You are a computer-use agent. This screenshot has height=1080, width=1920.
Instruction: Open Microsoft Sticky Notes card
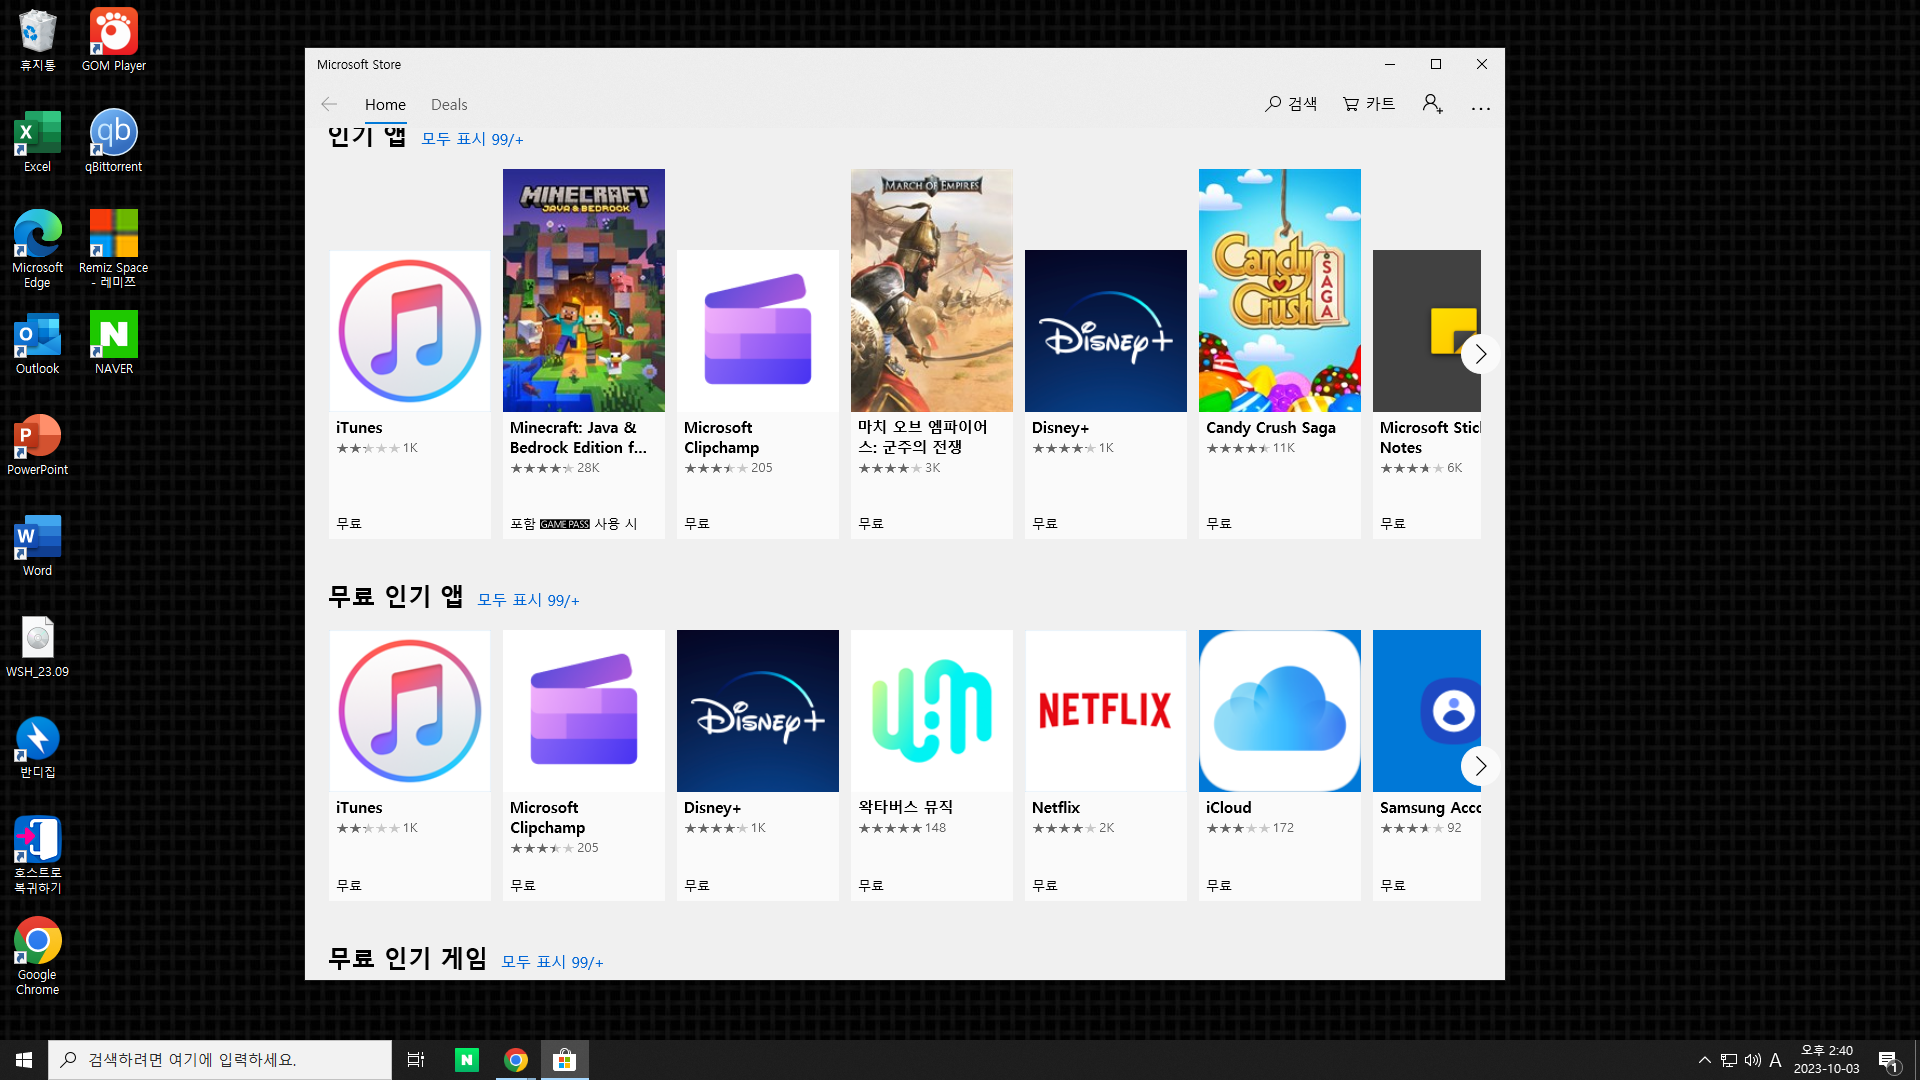pyautogui.click(x=1427, y=394)
